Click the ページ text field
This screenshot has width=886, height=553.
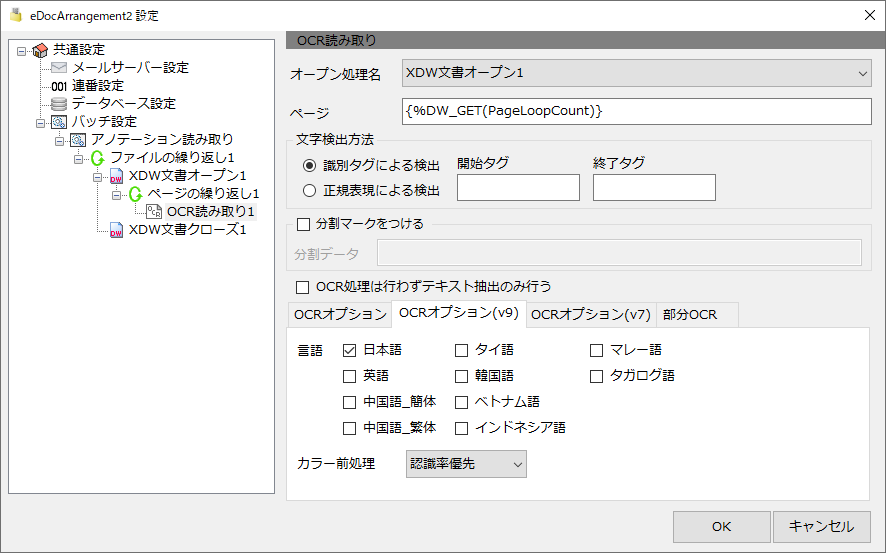pyautogui.click(x=637, y=111)
